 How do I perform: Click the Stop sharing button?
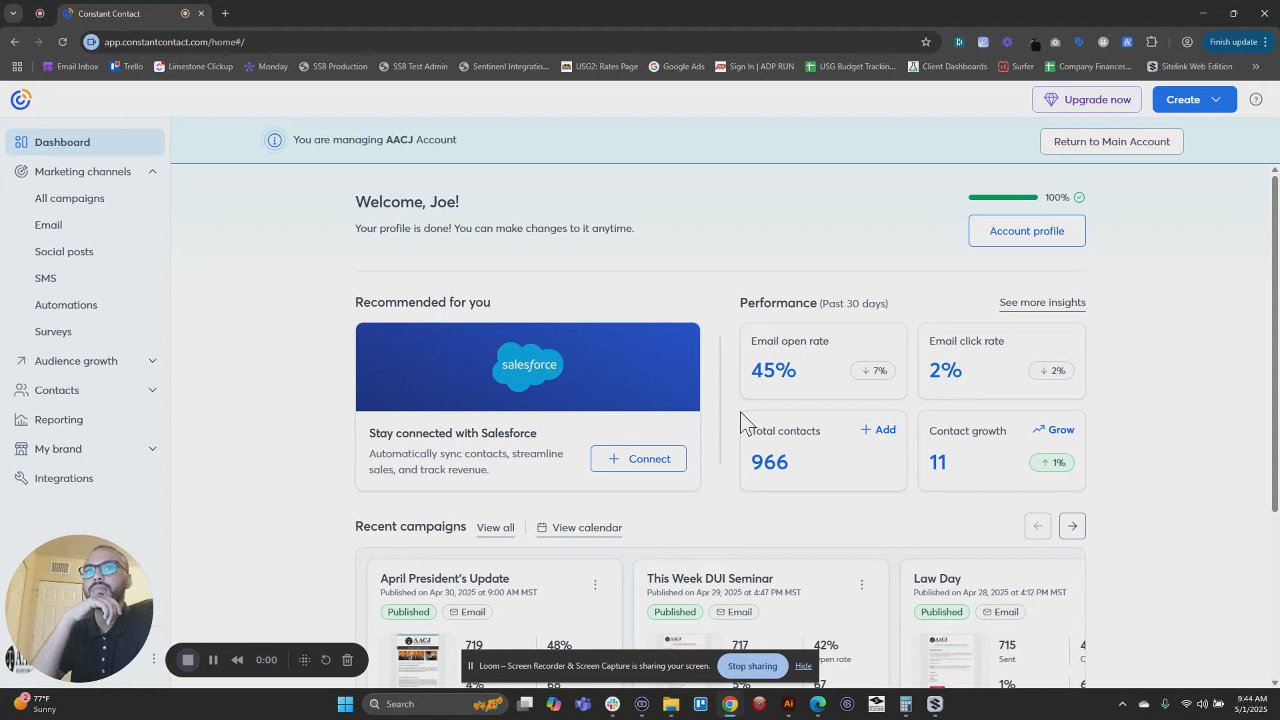click(x=752, y=666)
